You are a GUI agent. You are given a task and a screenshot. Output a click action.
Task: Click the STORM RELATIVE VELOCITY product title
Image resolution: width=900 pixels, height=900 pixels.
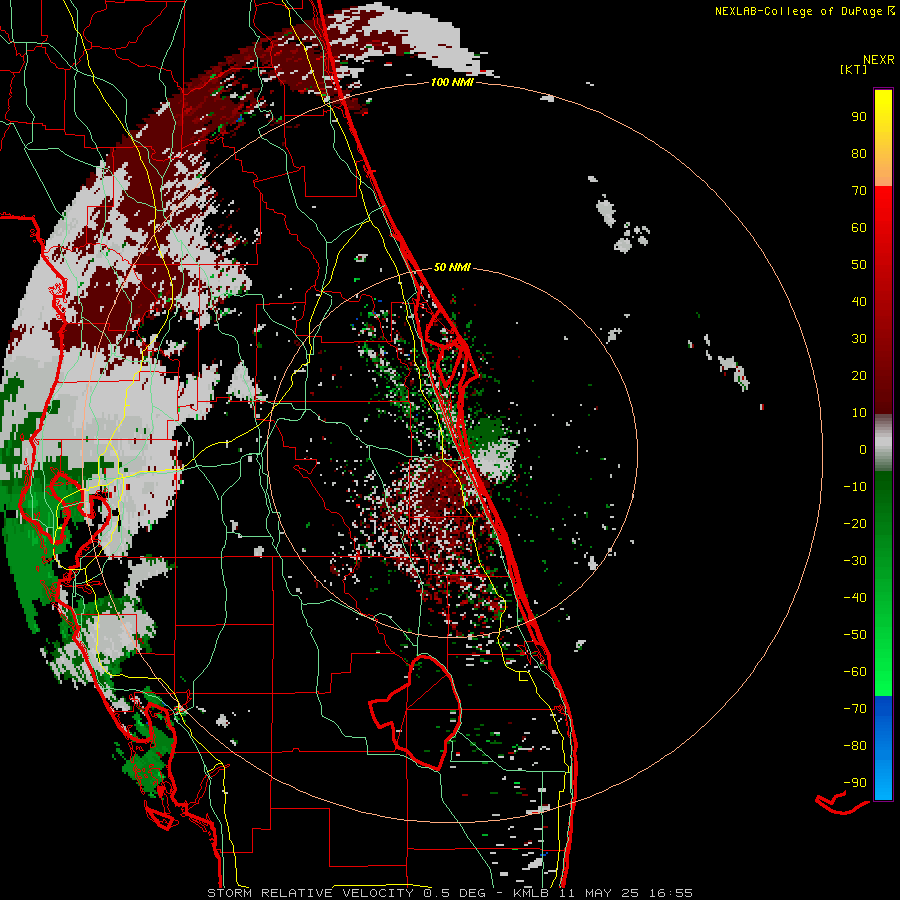point(310,893)
